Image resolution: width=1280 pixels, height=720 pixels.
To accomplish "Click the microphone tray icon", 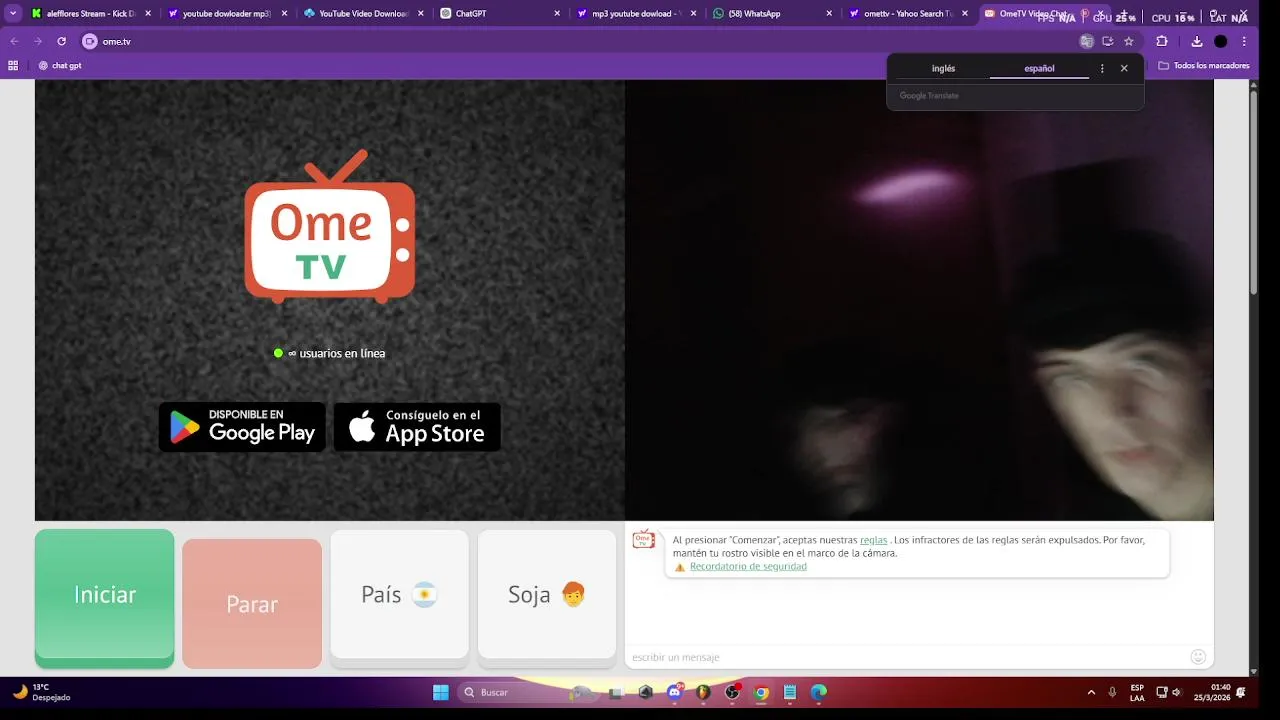I will pos(1113,692).
